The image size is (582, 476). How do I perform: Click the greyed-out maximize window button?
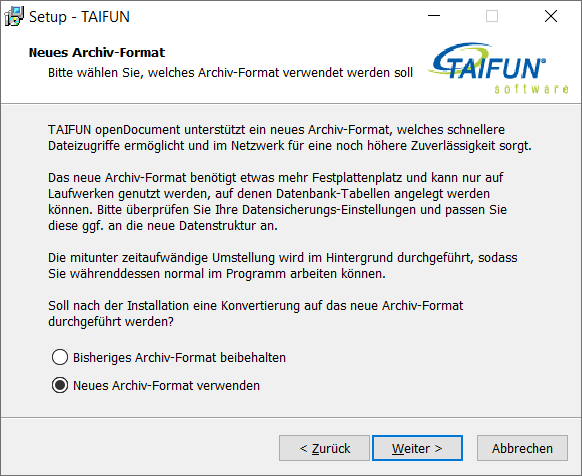point(492,16)
